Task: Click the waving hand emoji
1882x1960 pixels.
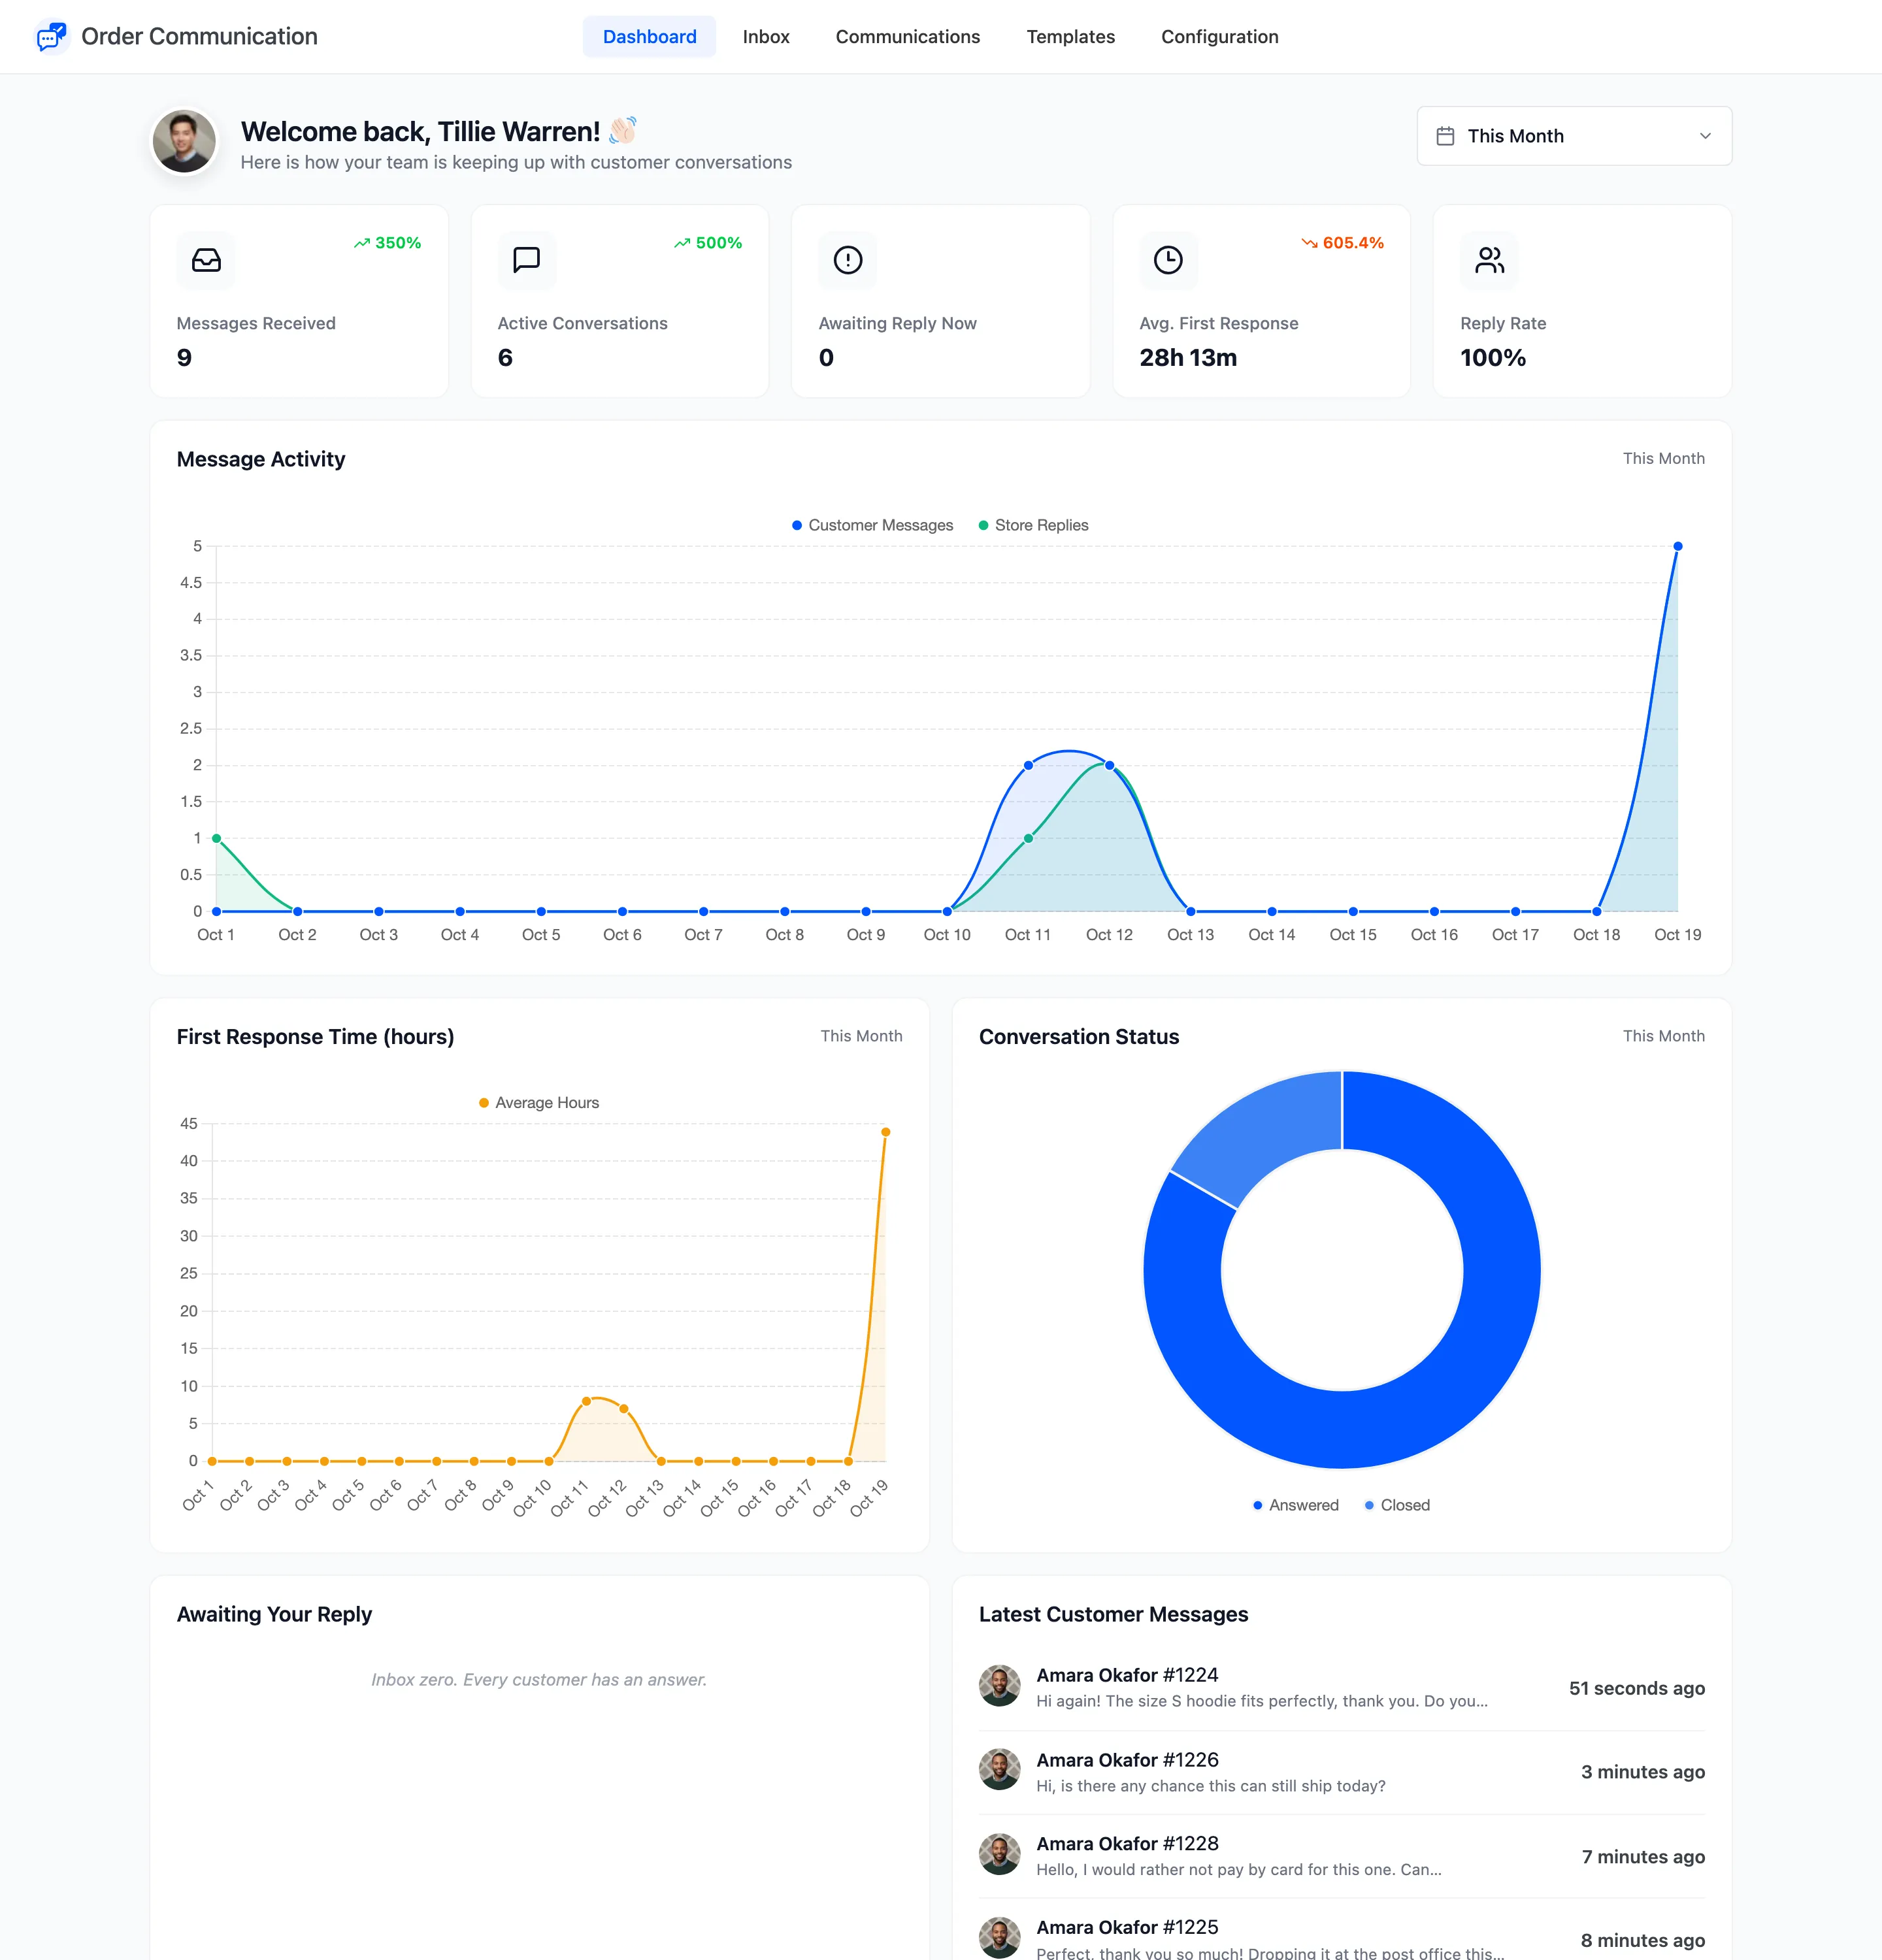Action: tap(622, 131)
